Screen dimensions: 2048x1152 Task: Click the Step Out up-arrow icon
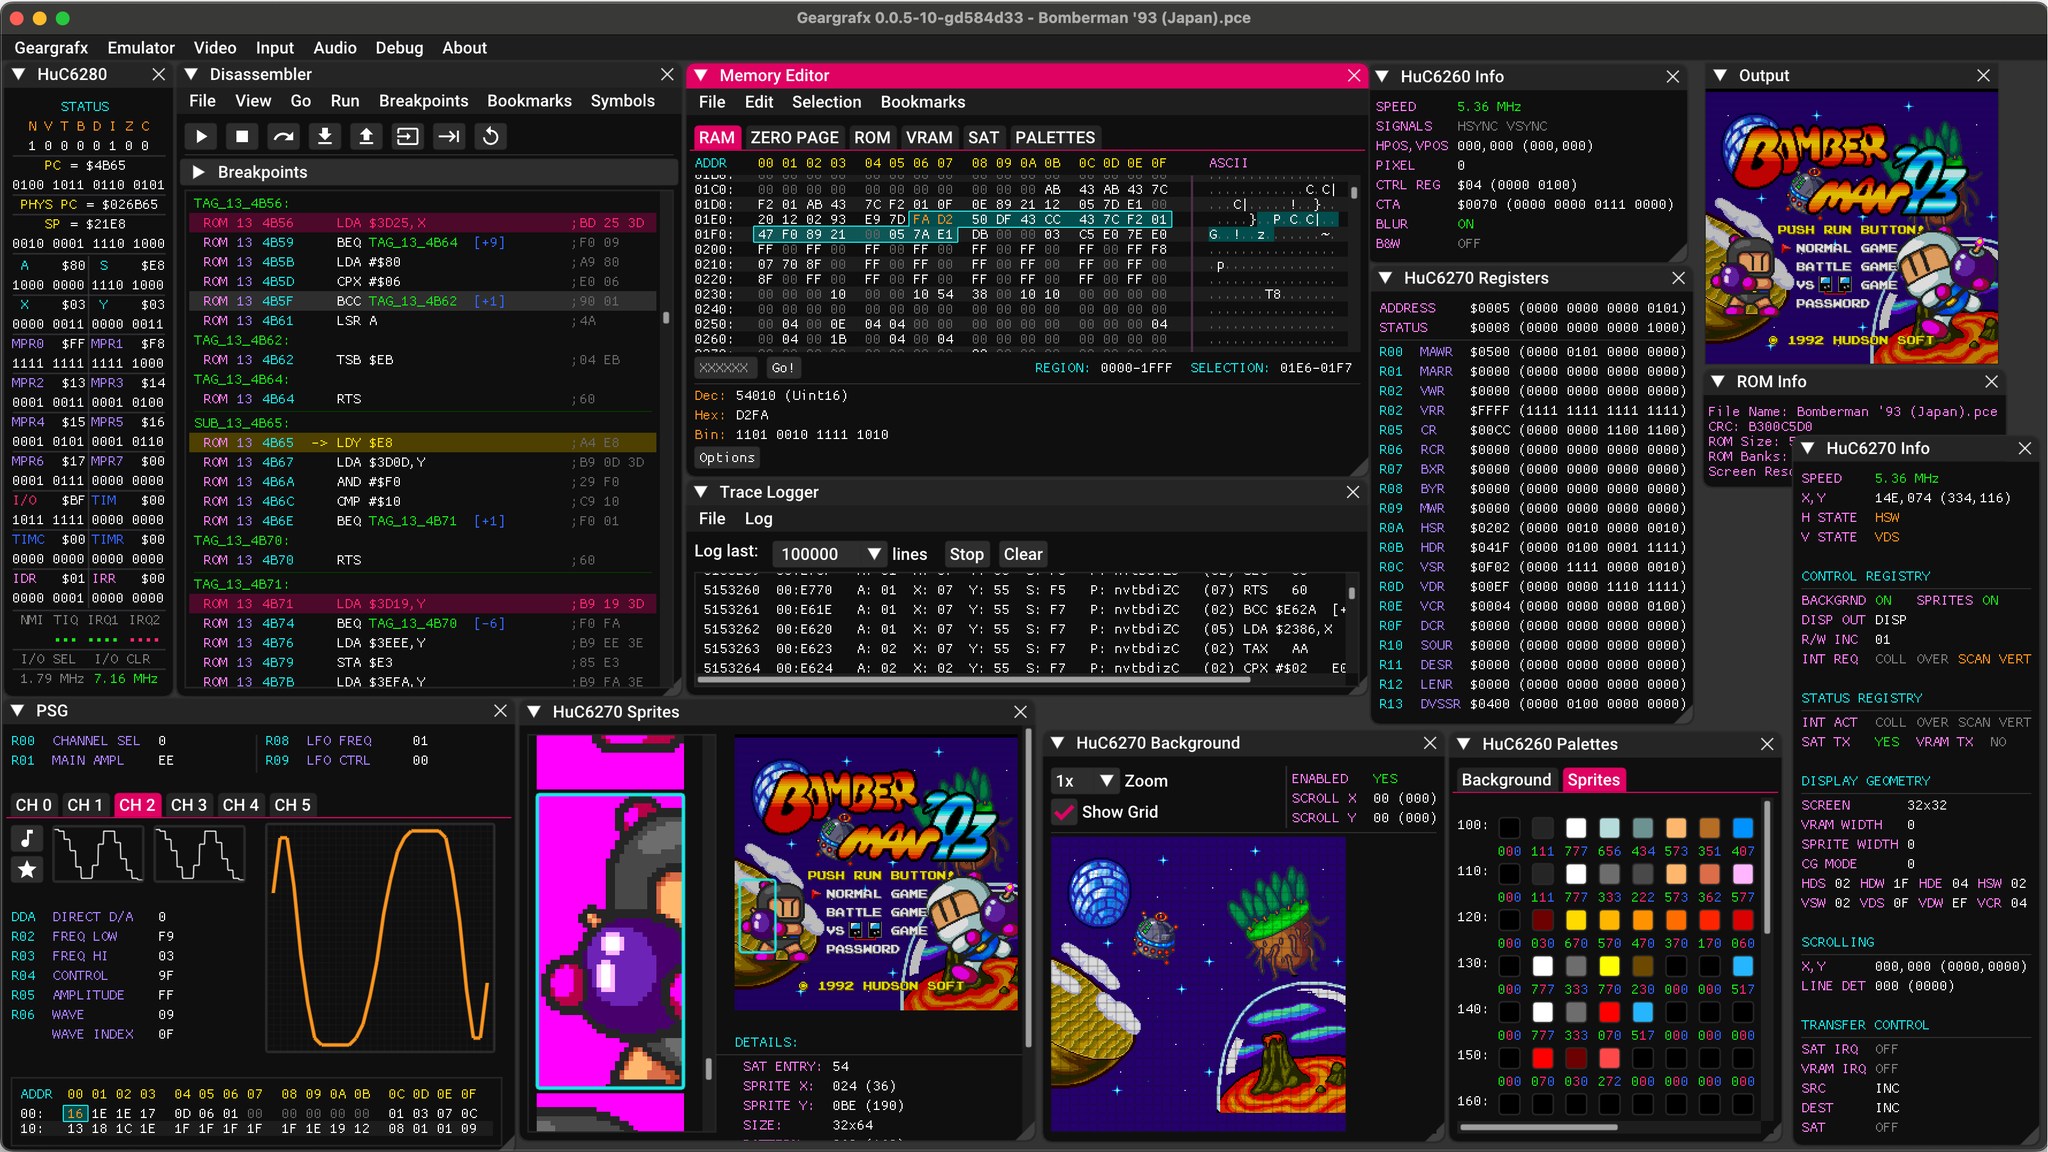(366, 136)
